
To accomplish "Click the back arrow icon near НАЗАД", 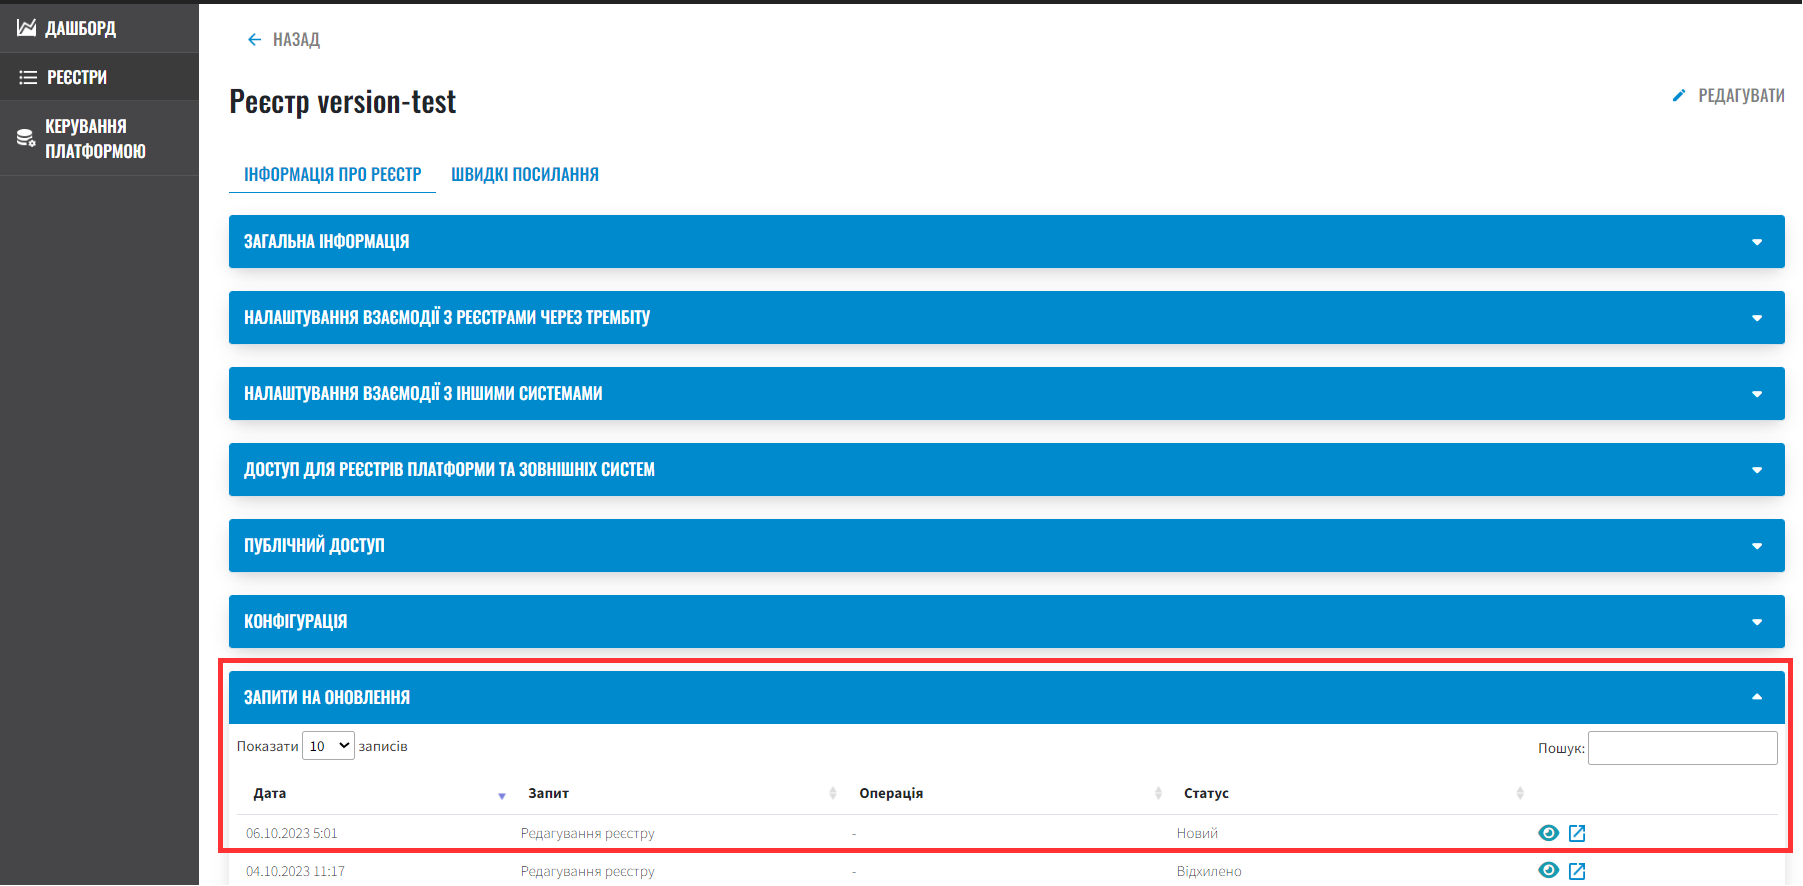I will tap(254, 40).
